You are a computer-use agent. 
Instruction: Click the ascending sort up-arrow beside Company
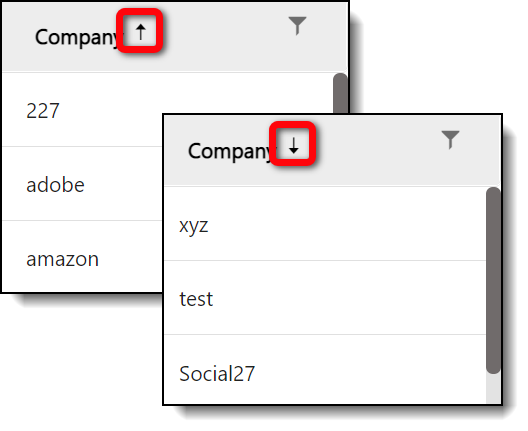[x=140, y=32]
